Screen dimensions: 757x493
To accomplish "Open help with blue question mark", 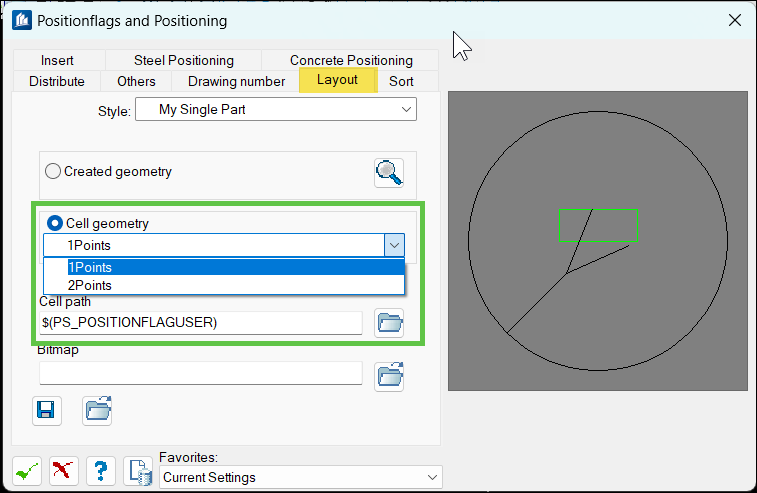I will coord(100,471).
